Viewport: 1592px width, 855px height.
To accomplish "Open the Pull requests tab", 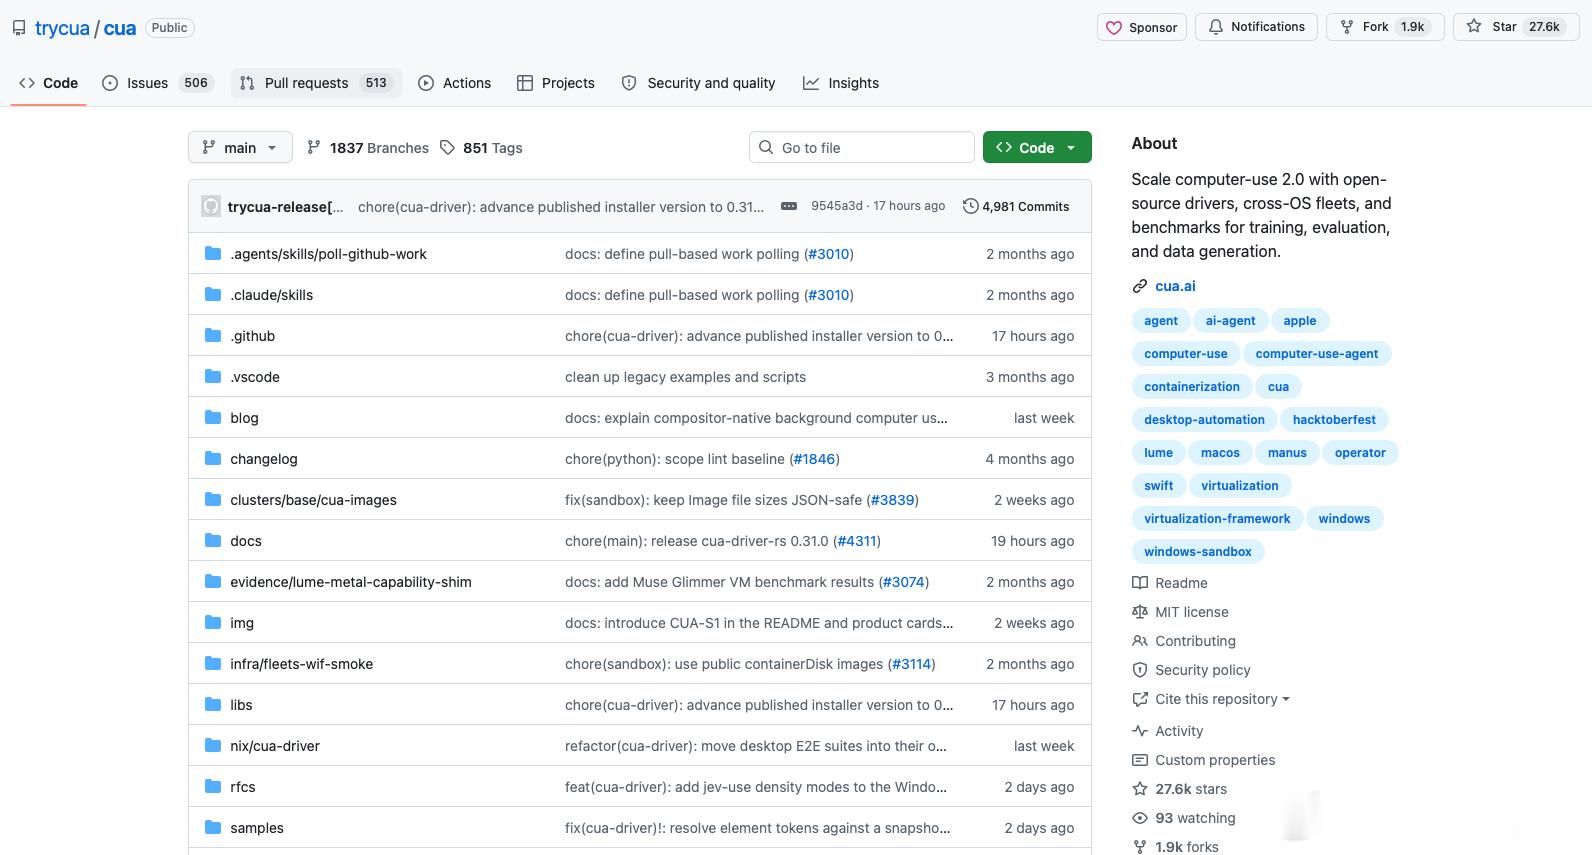I will [315, 83].
